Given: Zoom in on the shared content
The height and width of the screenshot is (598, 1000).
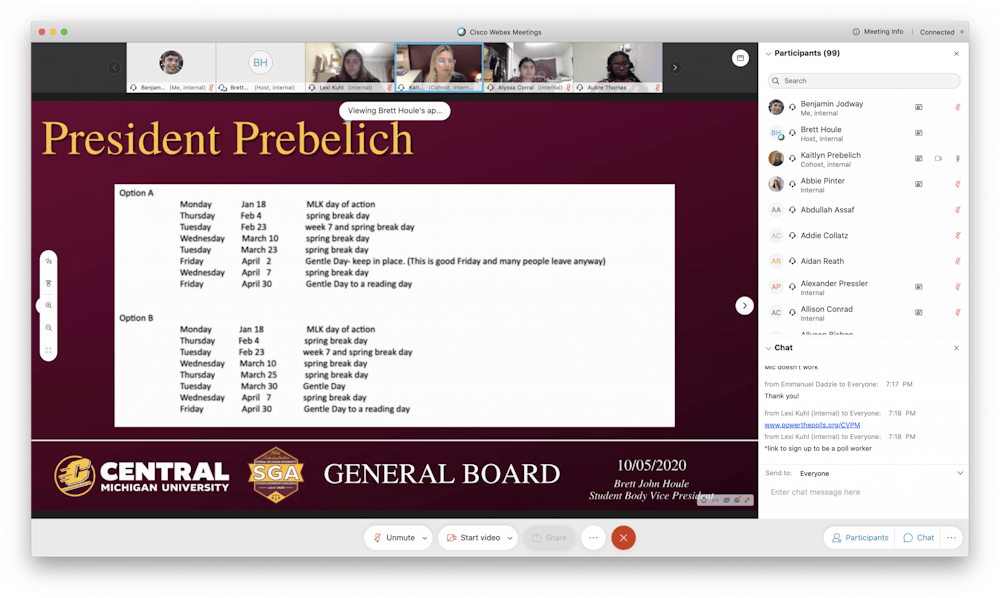Looking at the screenshot, I should click(48, 306).
